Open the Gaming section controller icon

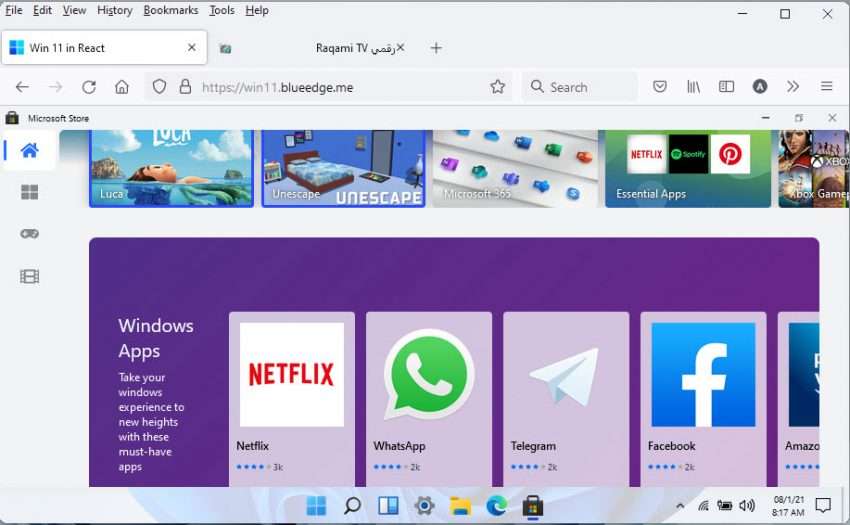click(29, 234)
